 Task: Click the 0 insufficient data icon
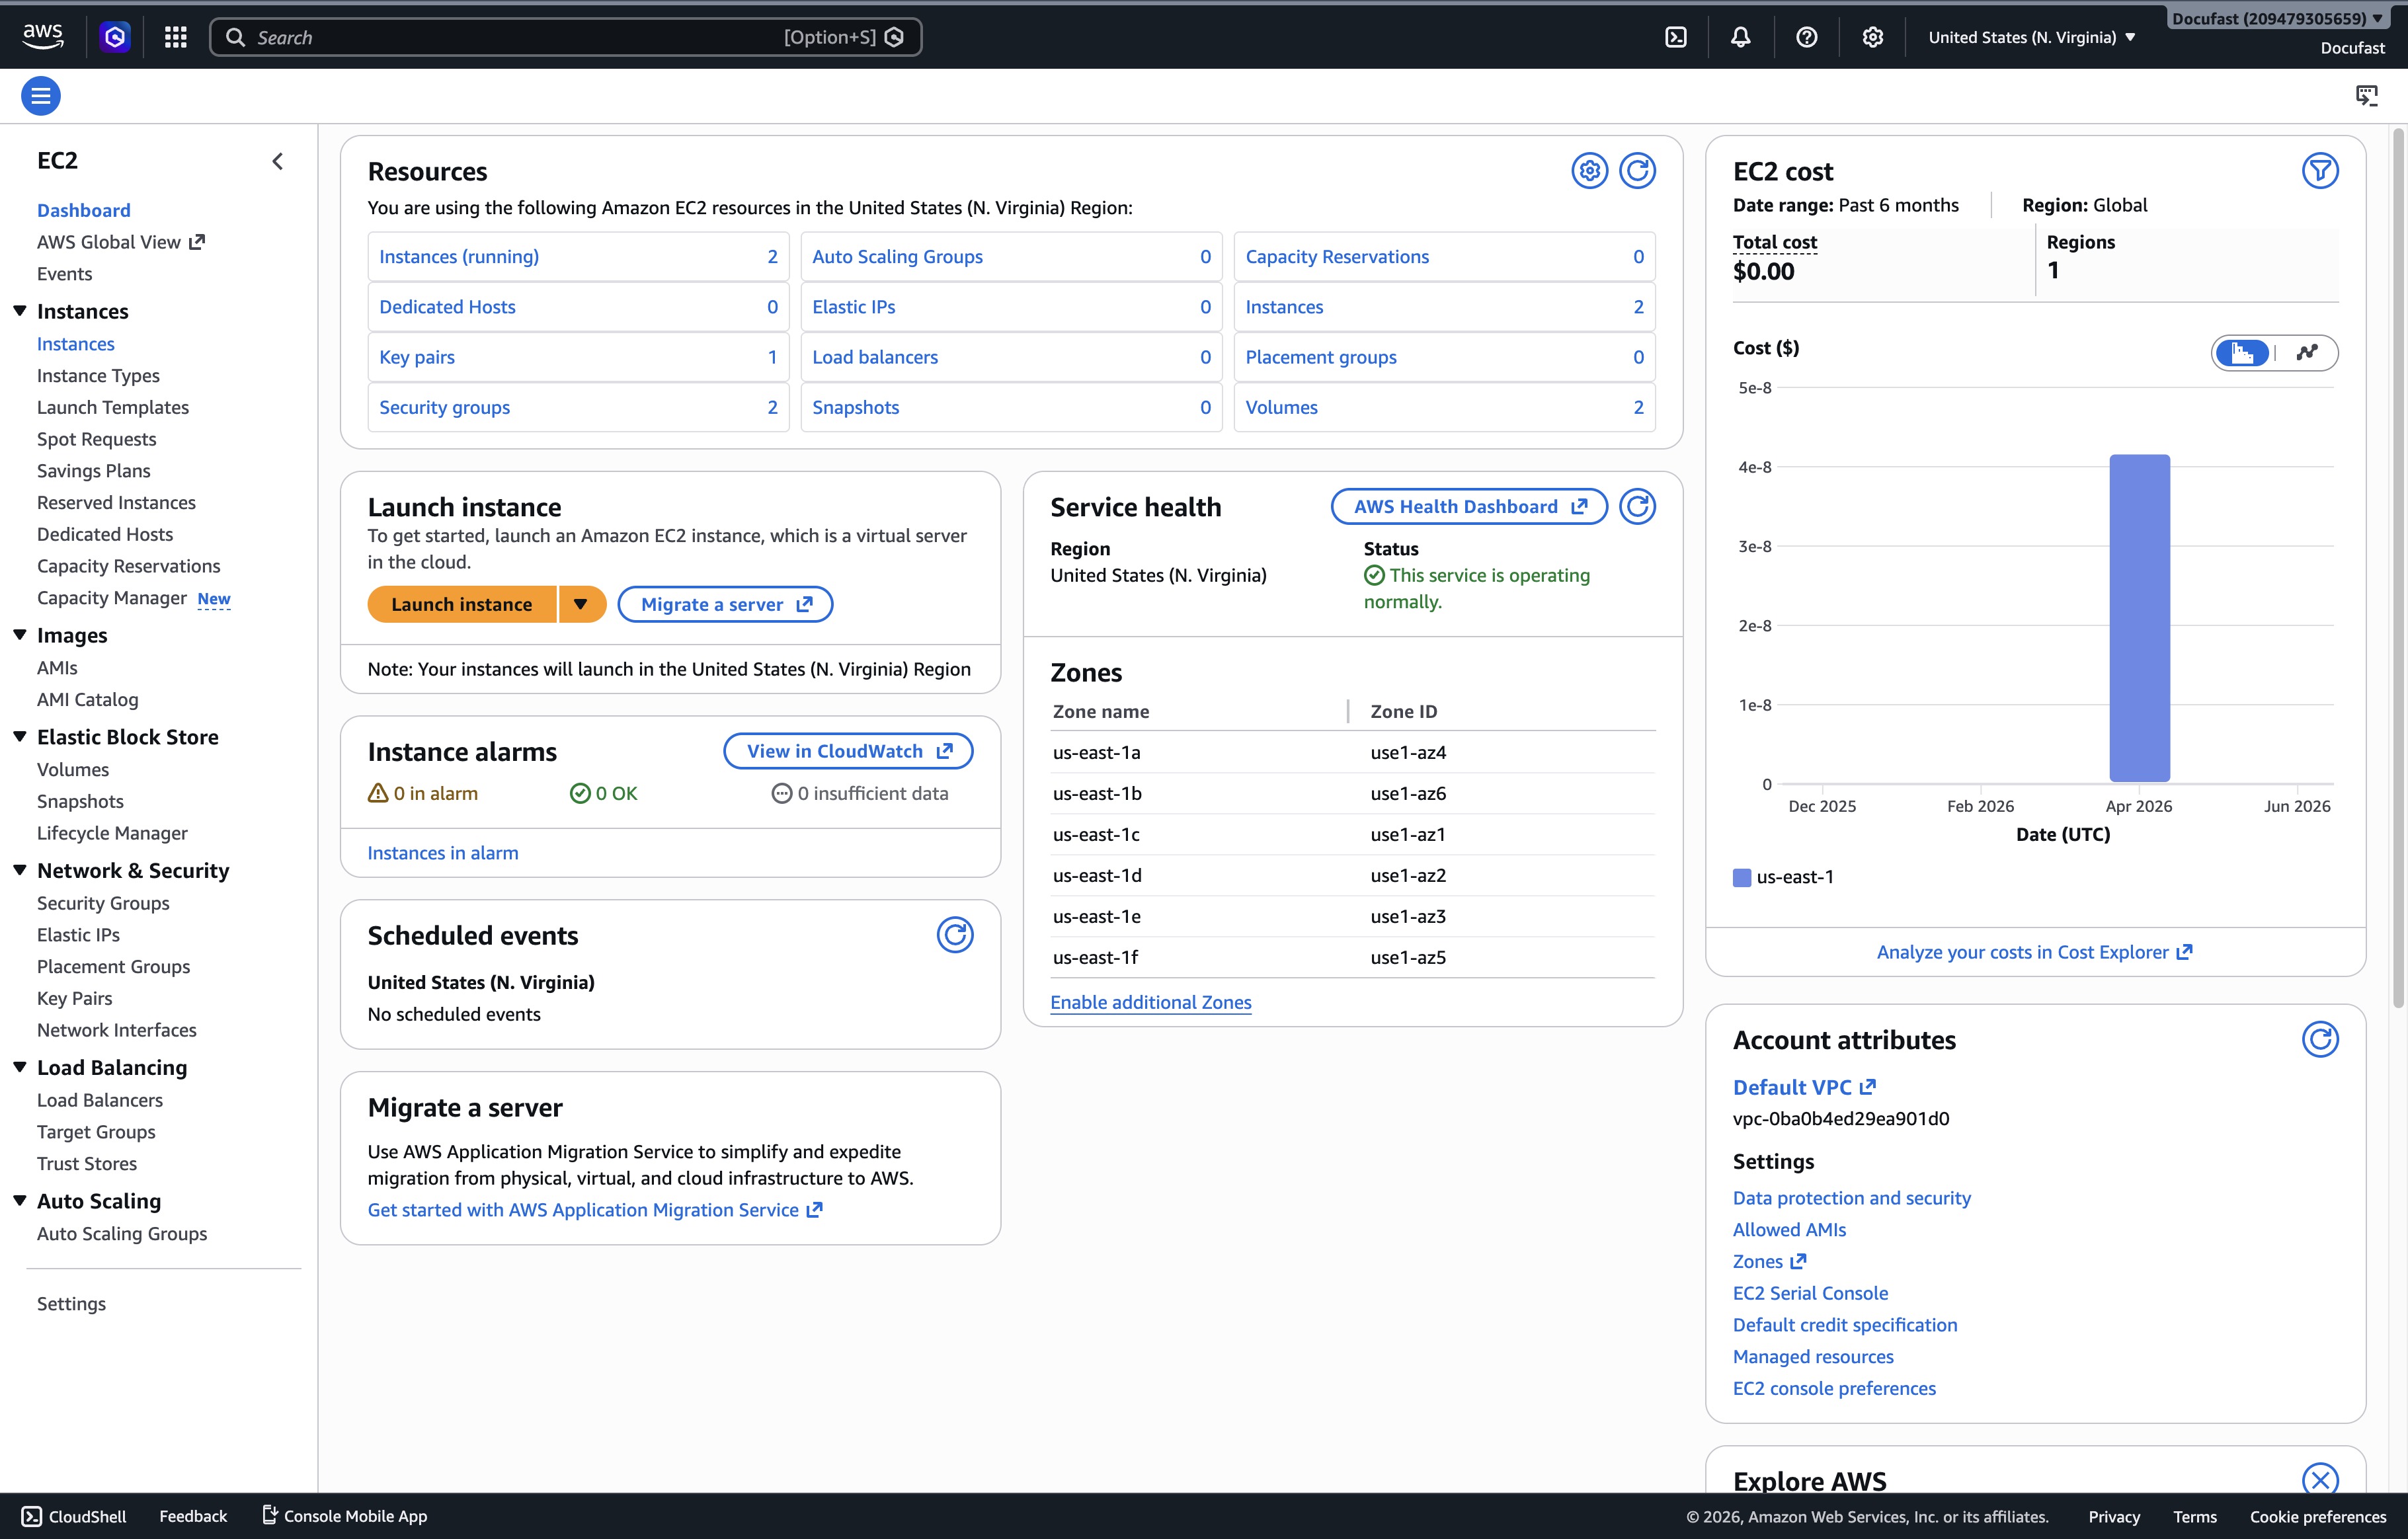pos(782,793)
